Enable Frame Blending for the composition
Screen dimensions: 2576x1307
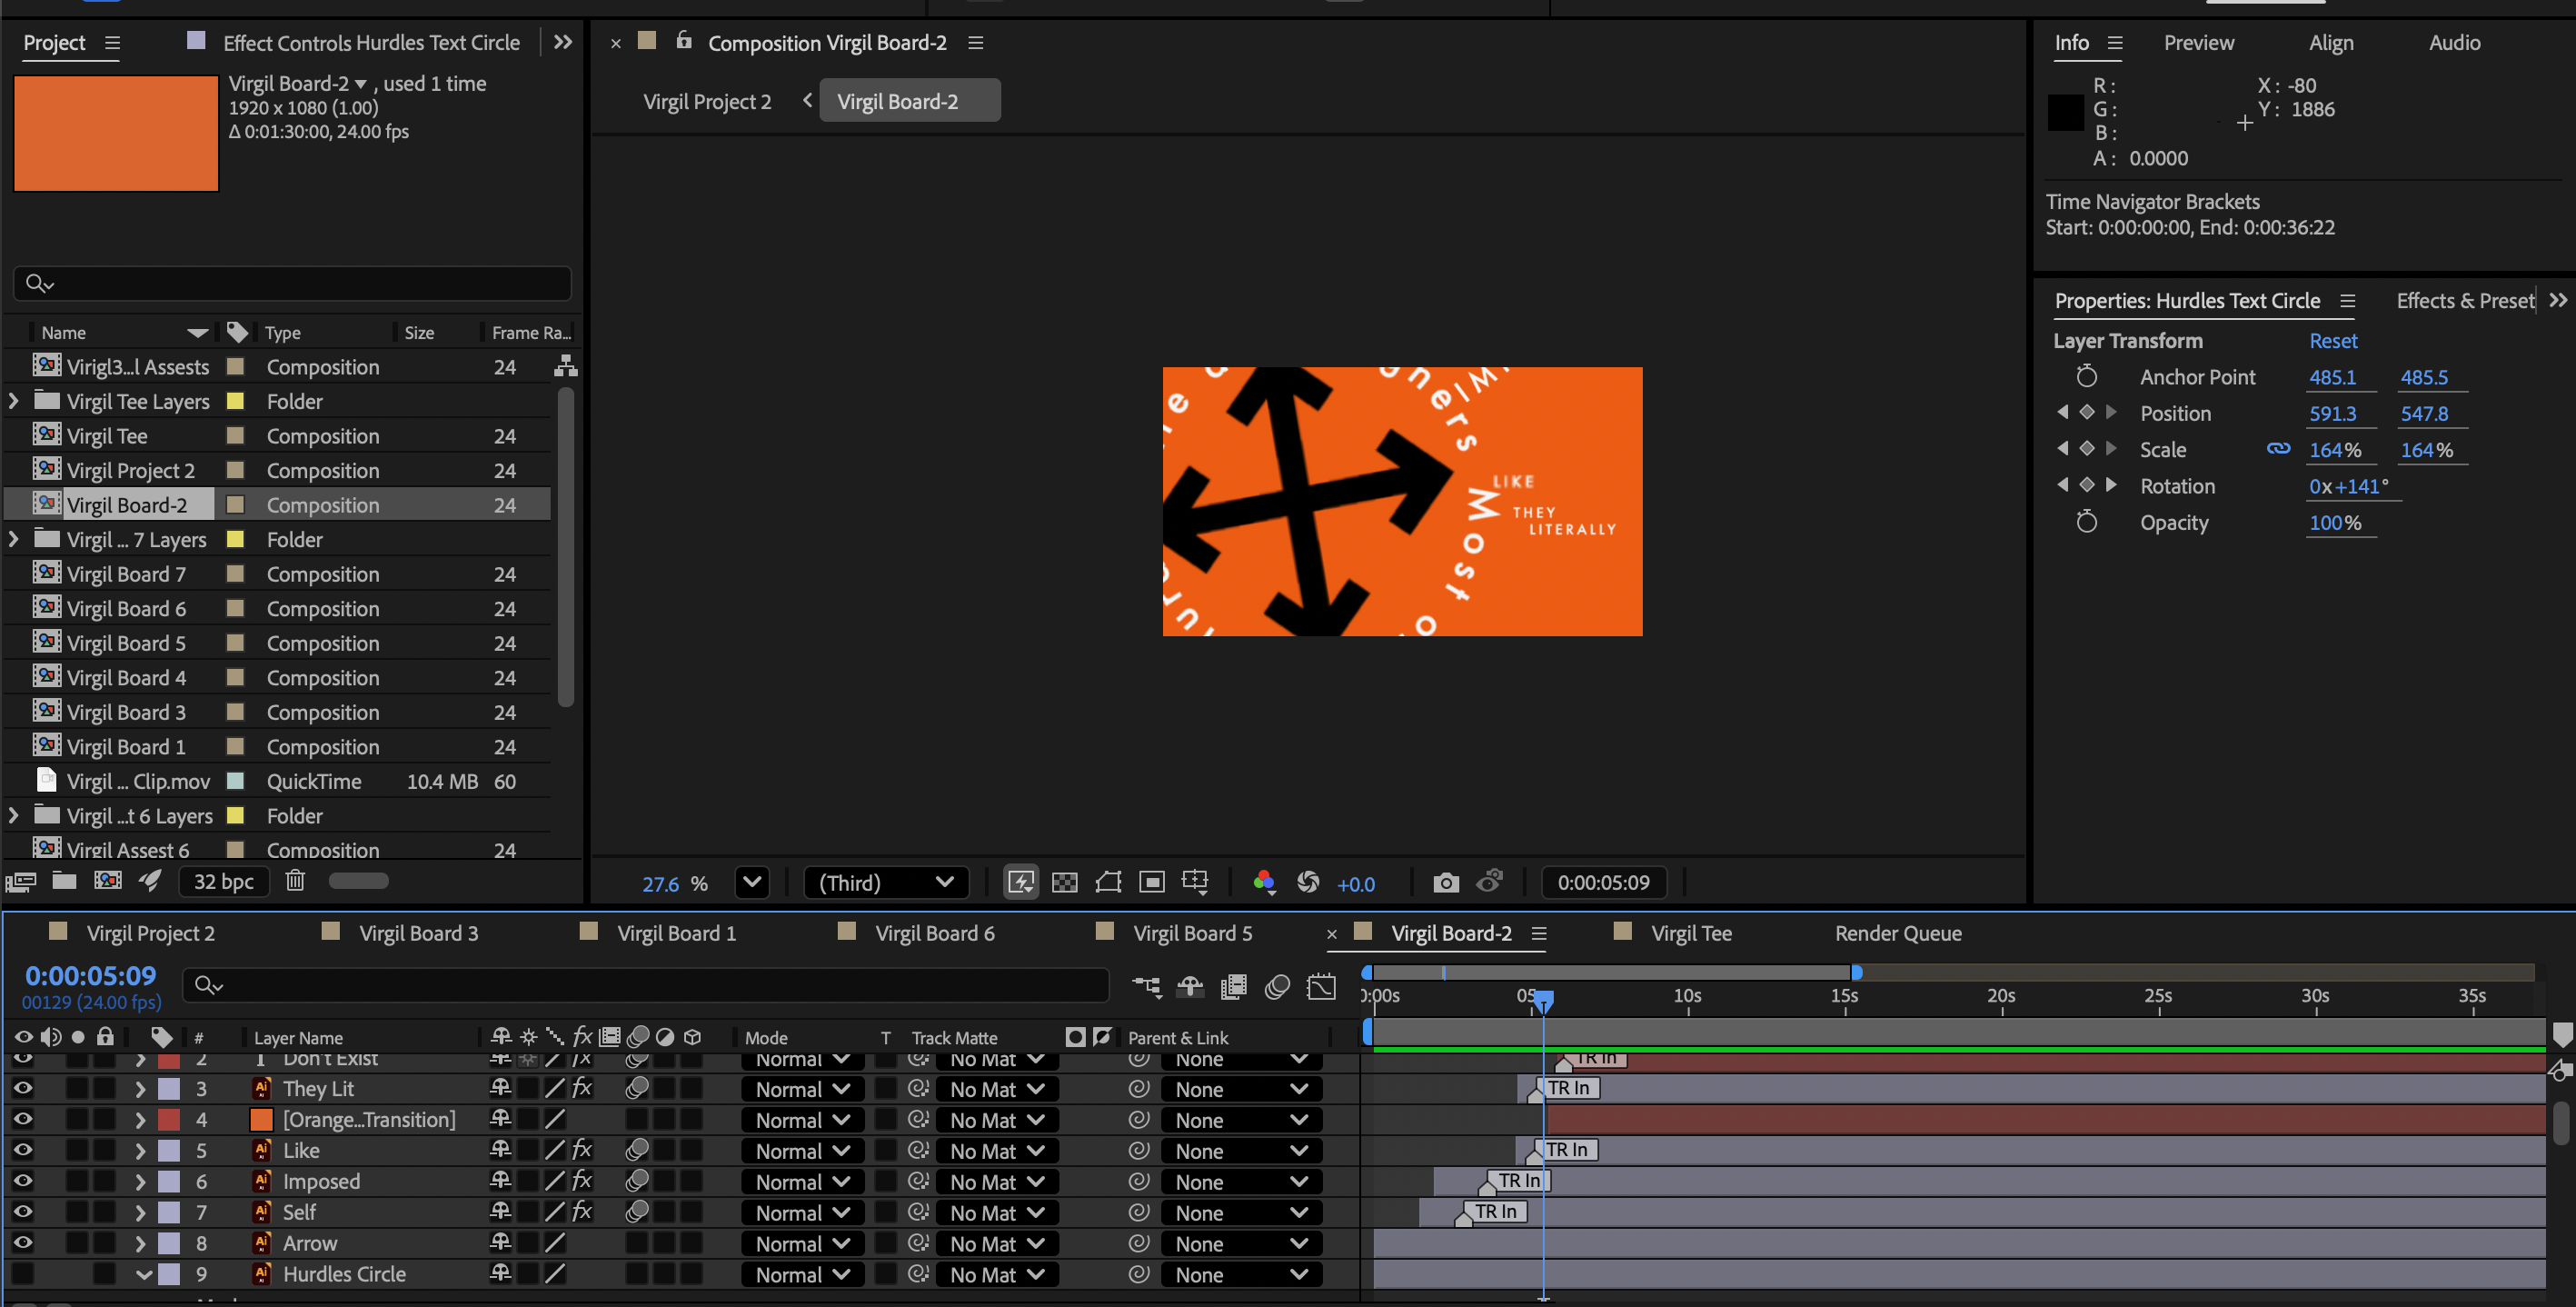(x=1234, y=987)
